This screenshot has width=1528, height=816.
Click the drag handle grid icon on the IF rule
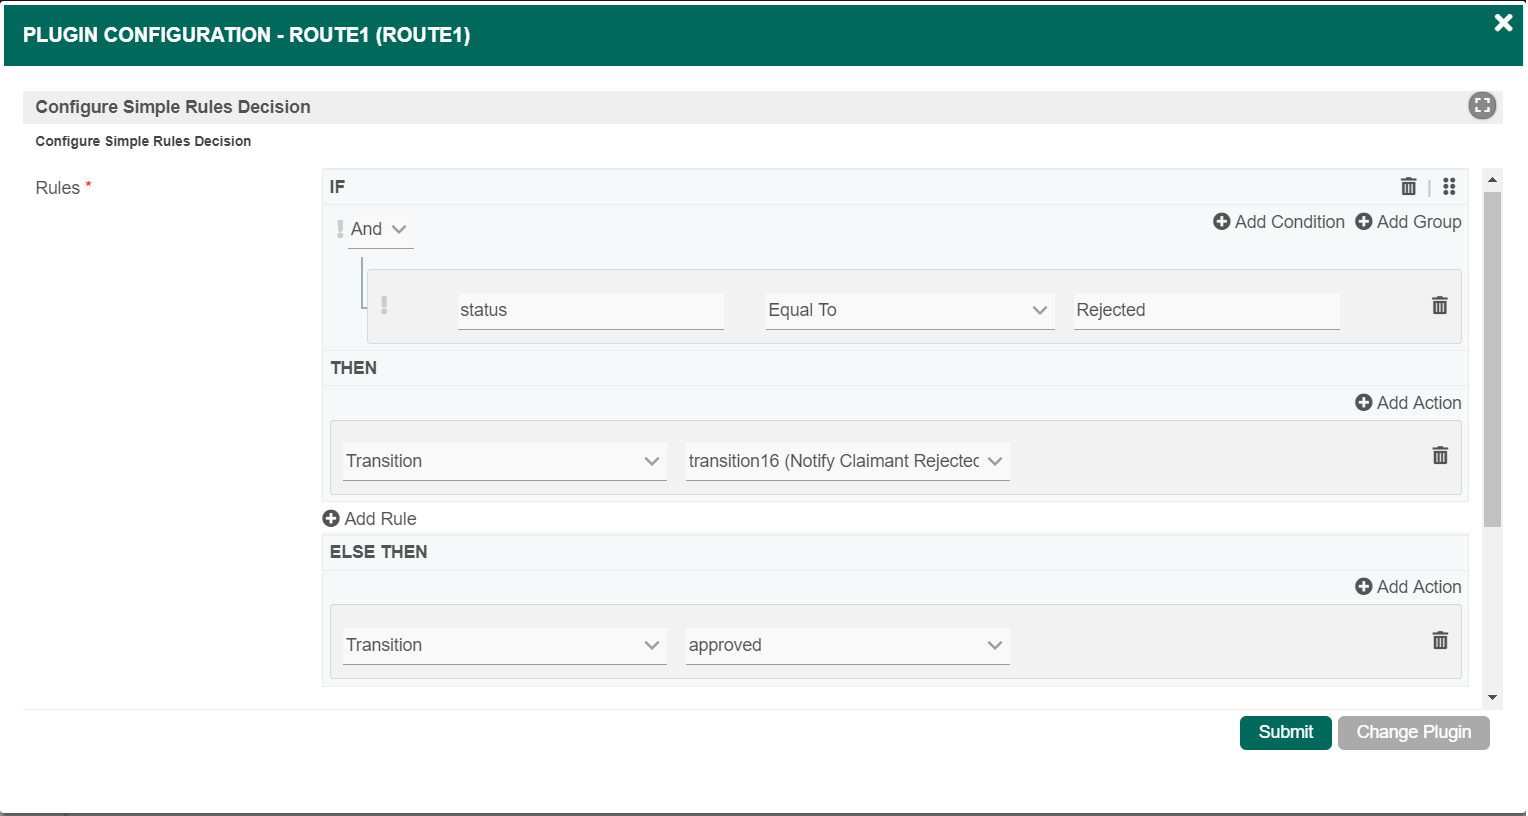click(x=1449, y=187)
